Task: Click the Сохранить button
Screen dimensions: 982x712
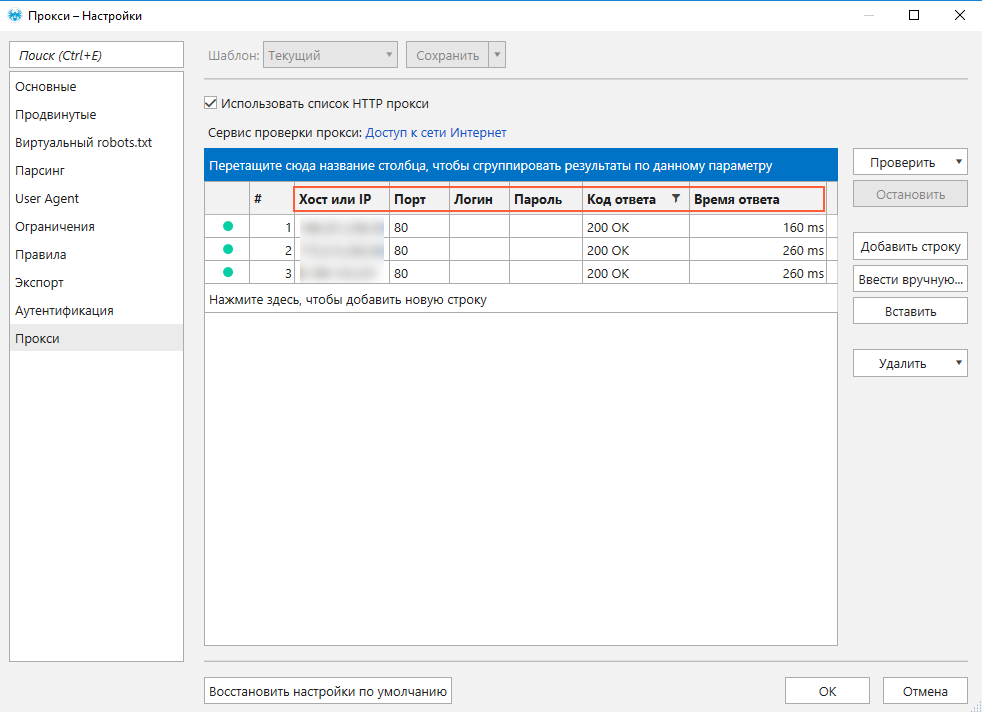Action: tap(448, 55)
